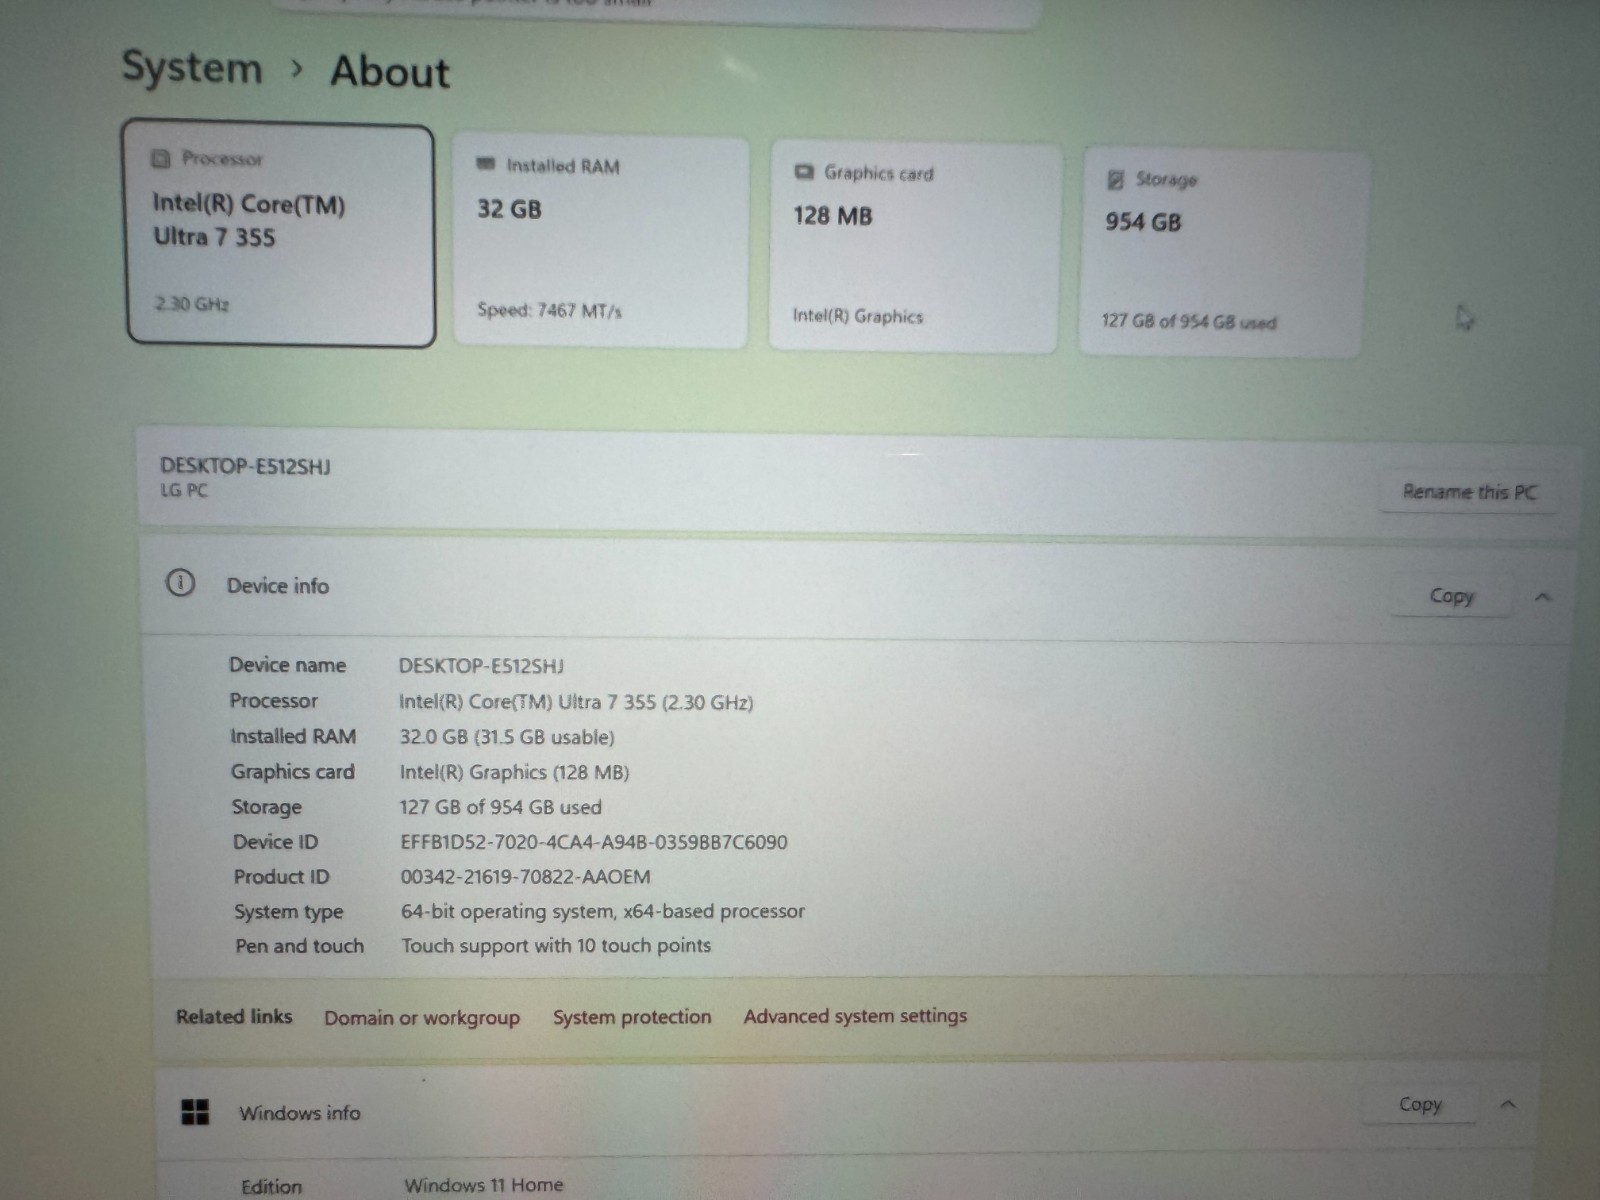This screenshot has width=1600, height=1200.
Task: Click the Edition value Windows 11 Home
Action: point(484,1185)
